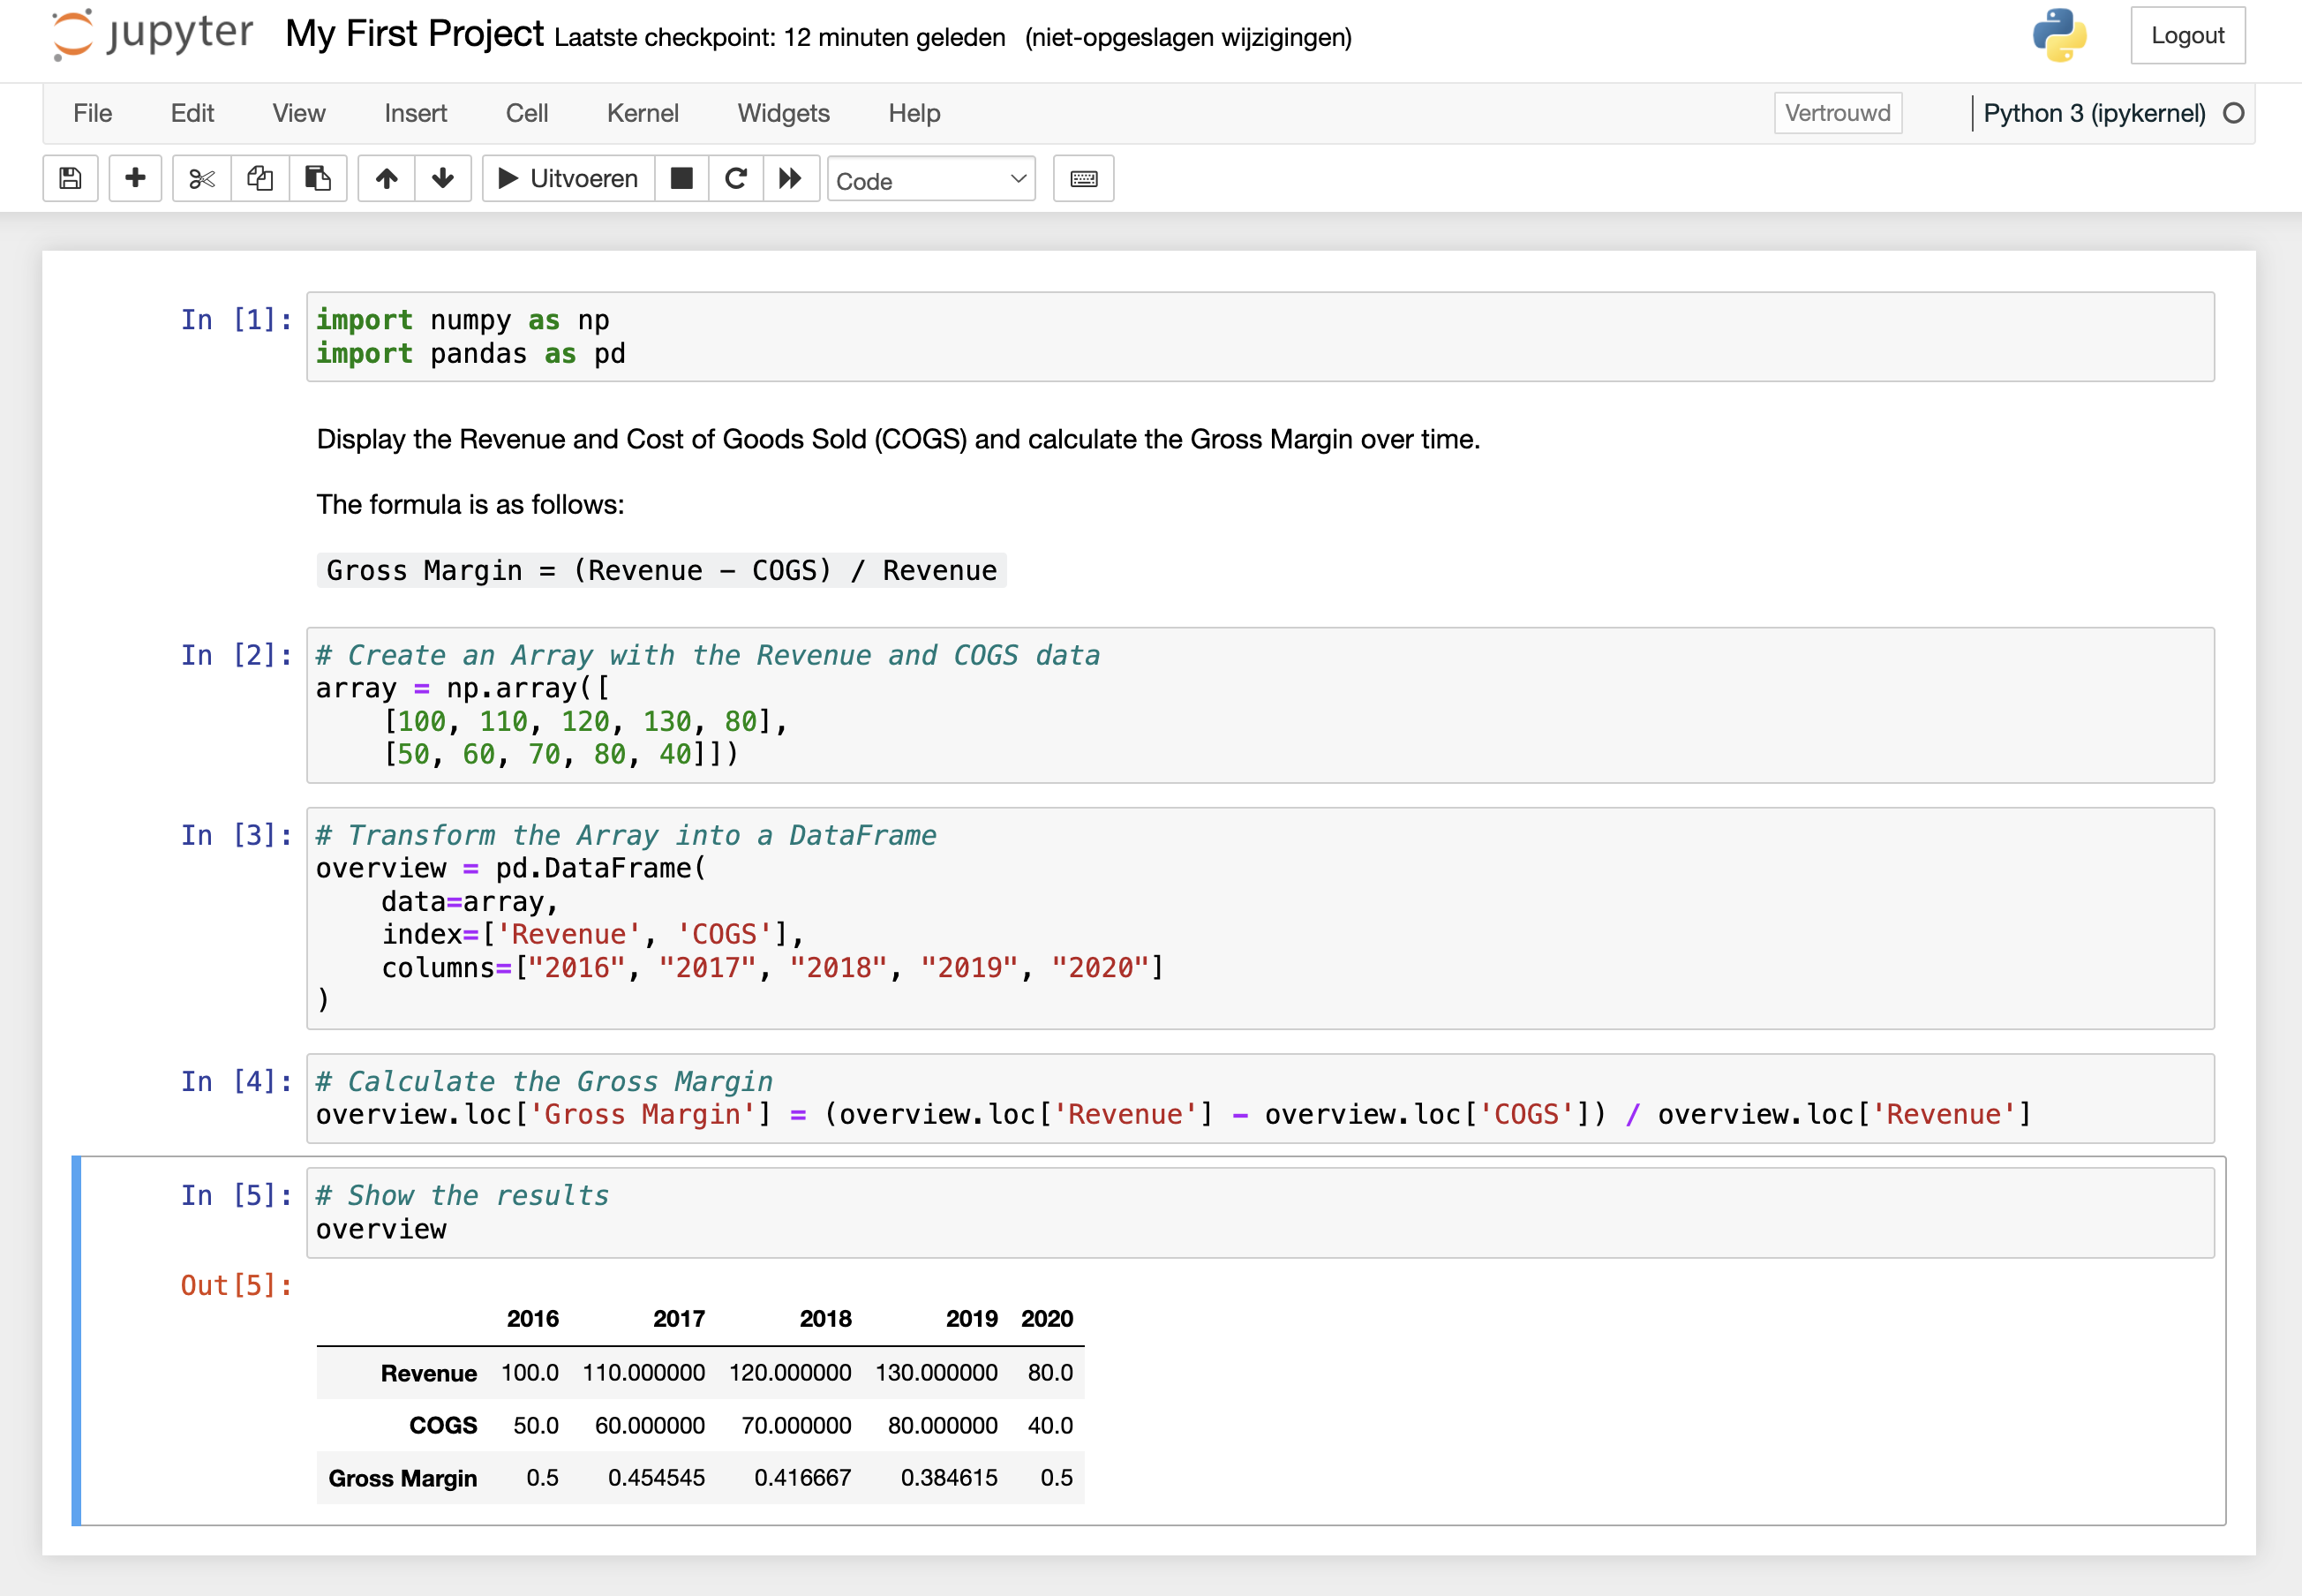This screenshot has height=1596, width=2302.
Task: Open the Edit menu
Action: (x=192, y=113)
